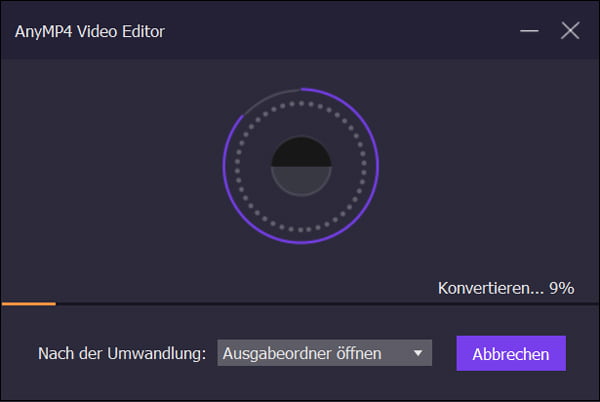This screenshot has height=402, width=600.
Task: Click the 9% percentage indicator
Action: coord(561,288)
